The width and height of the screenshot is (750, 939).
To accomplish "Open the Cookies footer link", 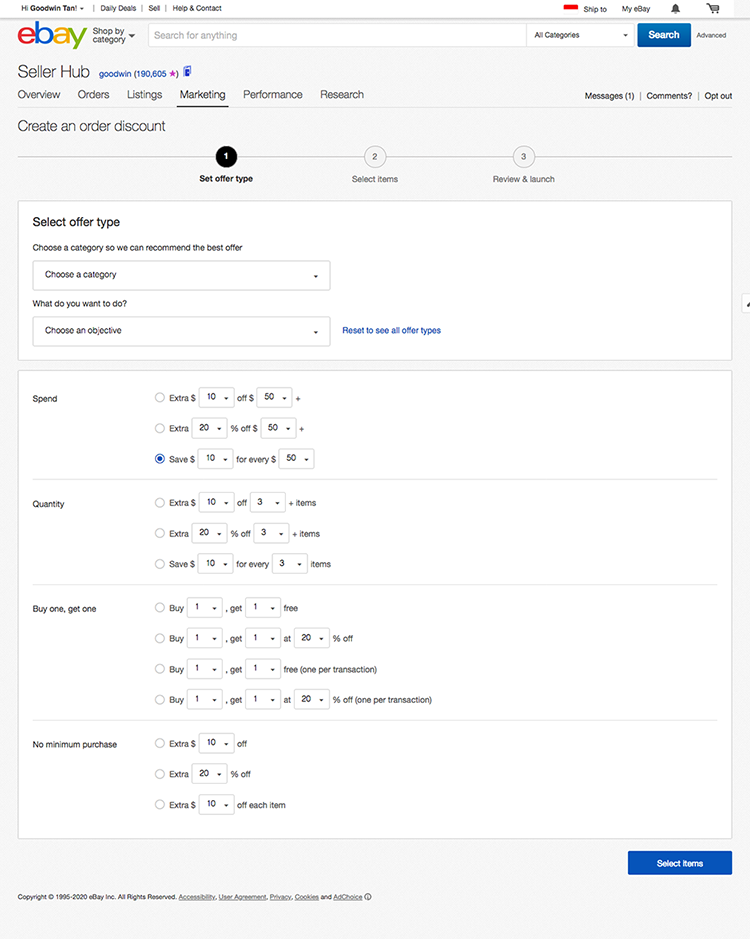I will coord(306,897).
